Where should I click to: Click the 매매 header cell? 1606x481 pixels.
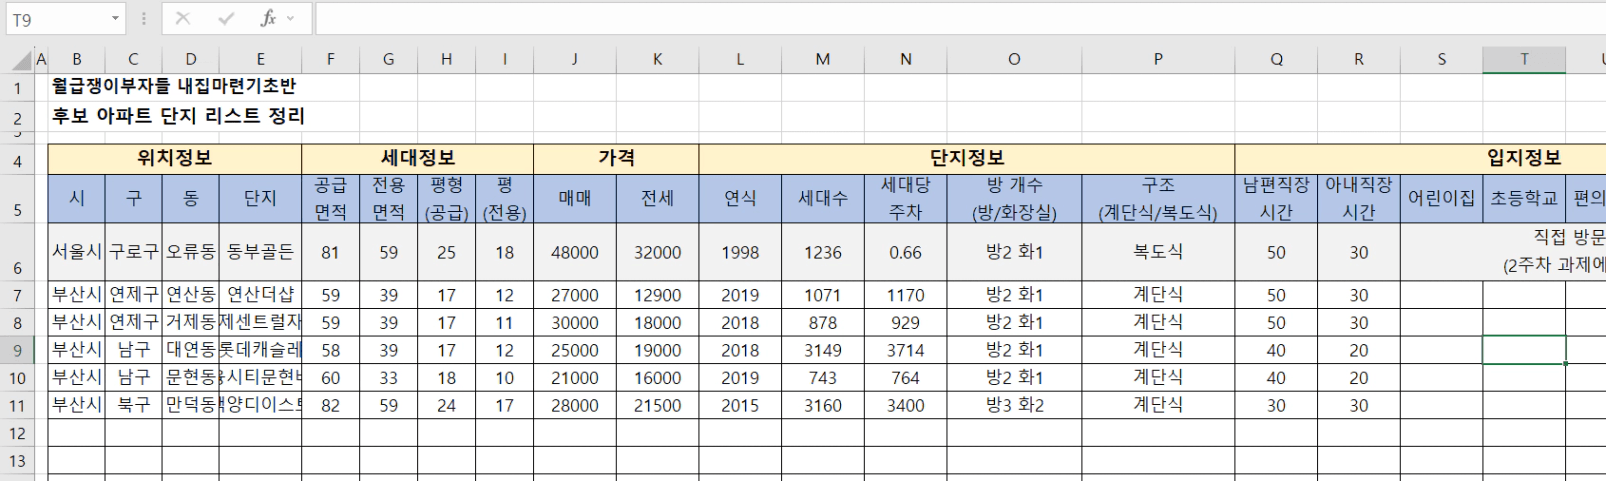[x=575, y=198]
